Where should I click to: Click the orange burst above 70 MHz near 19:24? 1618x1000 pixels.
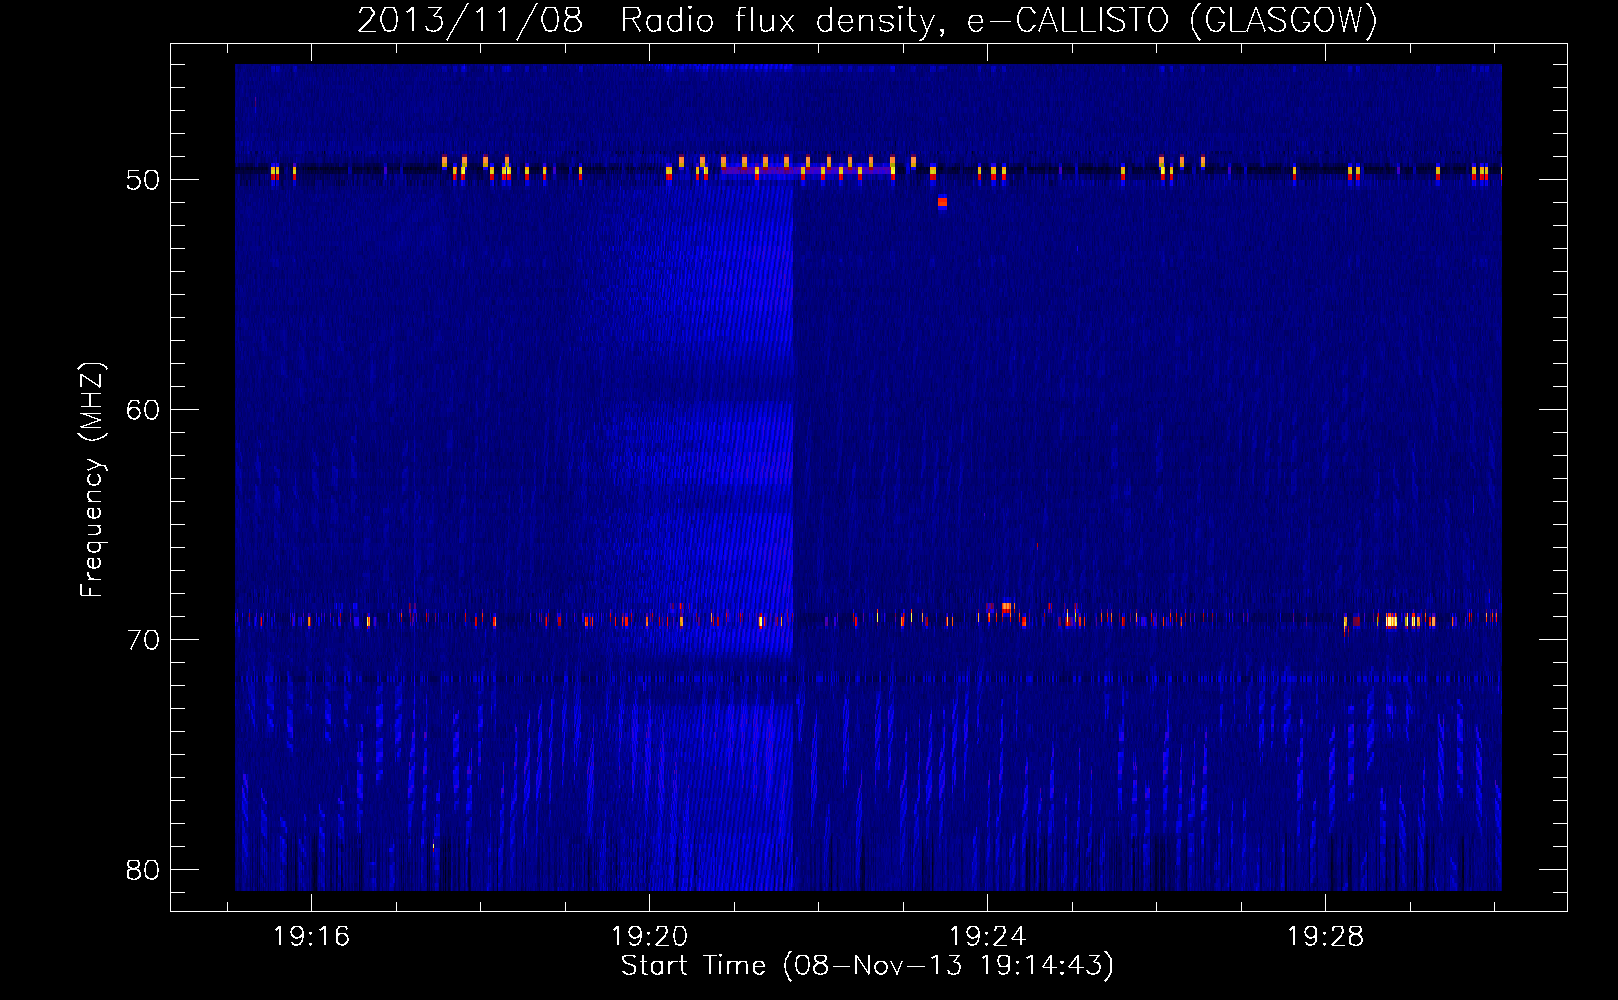(x=1006, y=607)
